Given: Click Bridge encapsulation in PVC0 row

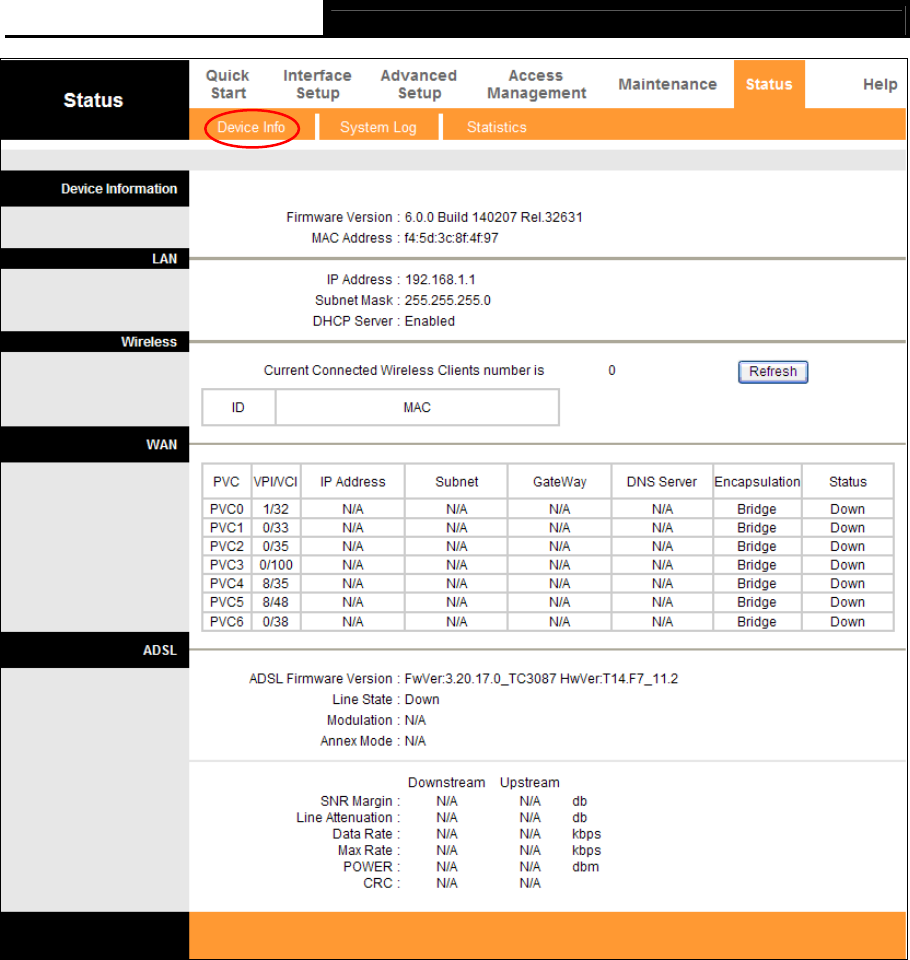Looking at the screenshot, I should [757, 509].
